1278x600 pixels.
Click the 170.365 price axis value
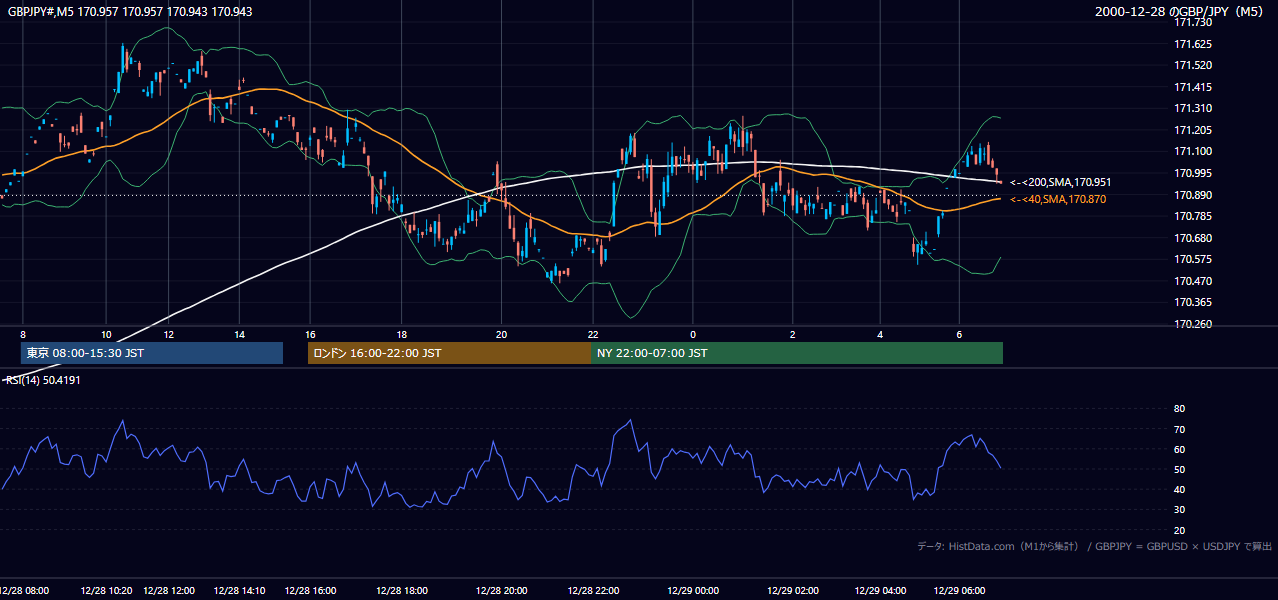pos(1192,302)
